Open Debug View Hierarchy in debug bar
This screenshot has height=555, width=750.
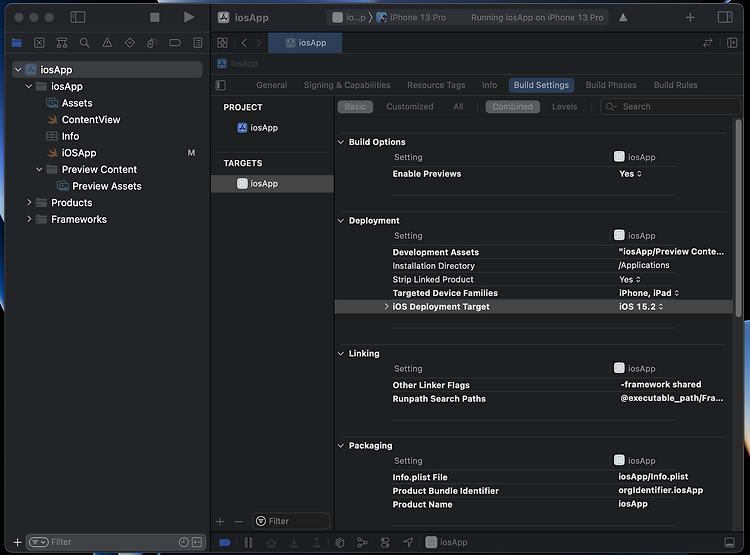click(340, 542)
